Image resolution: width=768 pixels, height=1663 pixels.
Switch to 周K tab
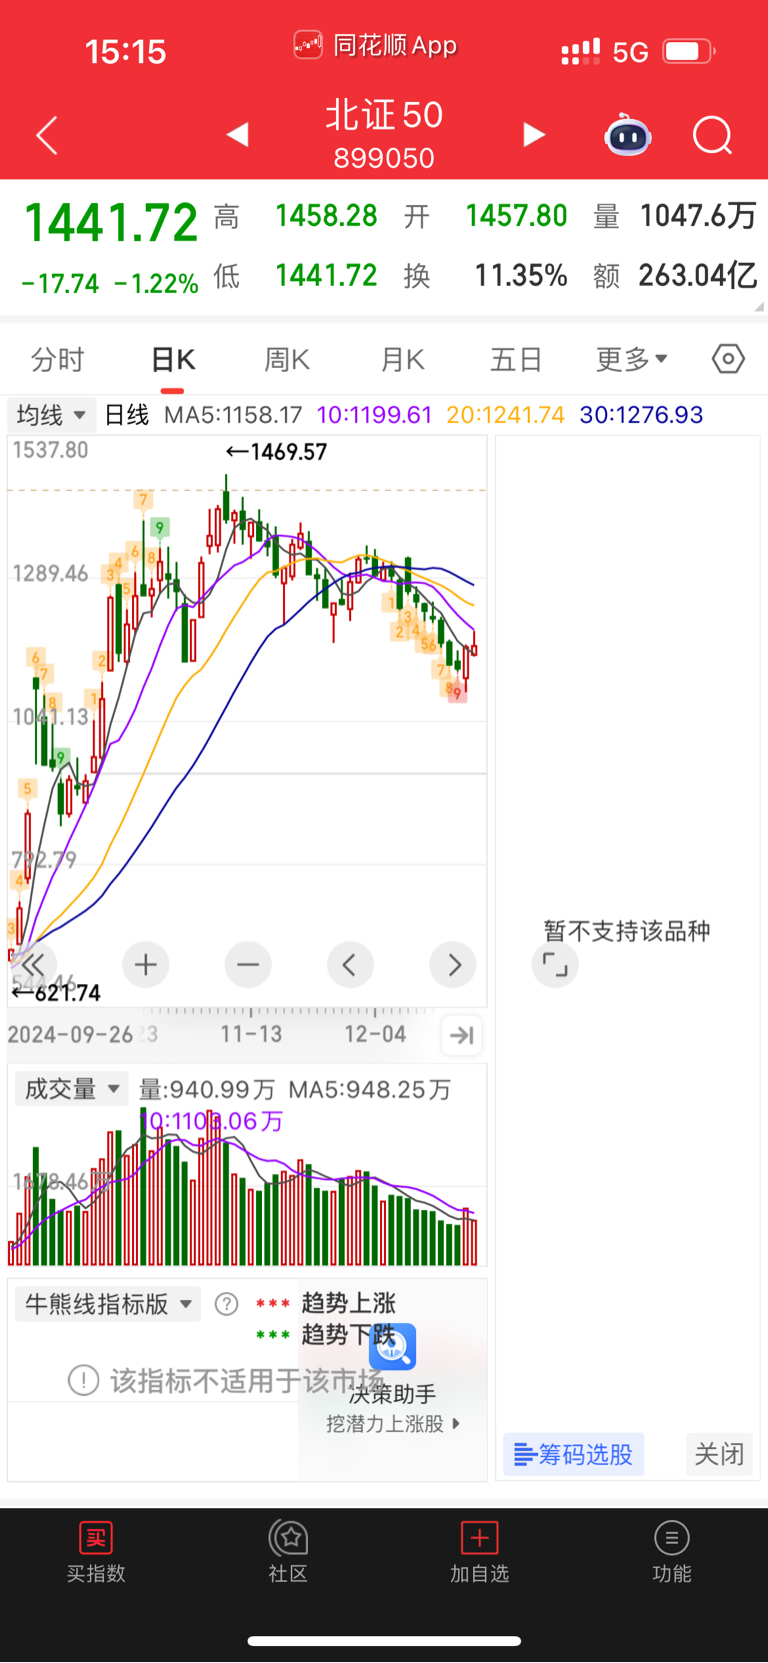(x=287, y=359)
